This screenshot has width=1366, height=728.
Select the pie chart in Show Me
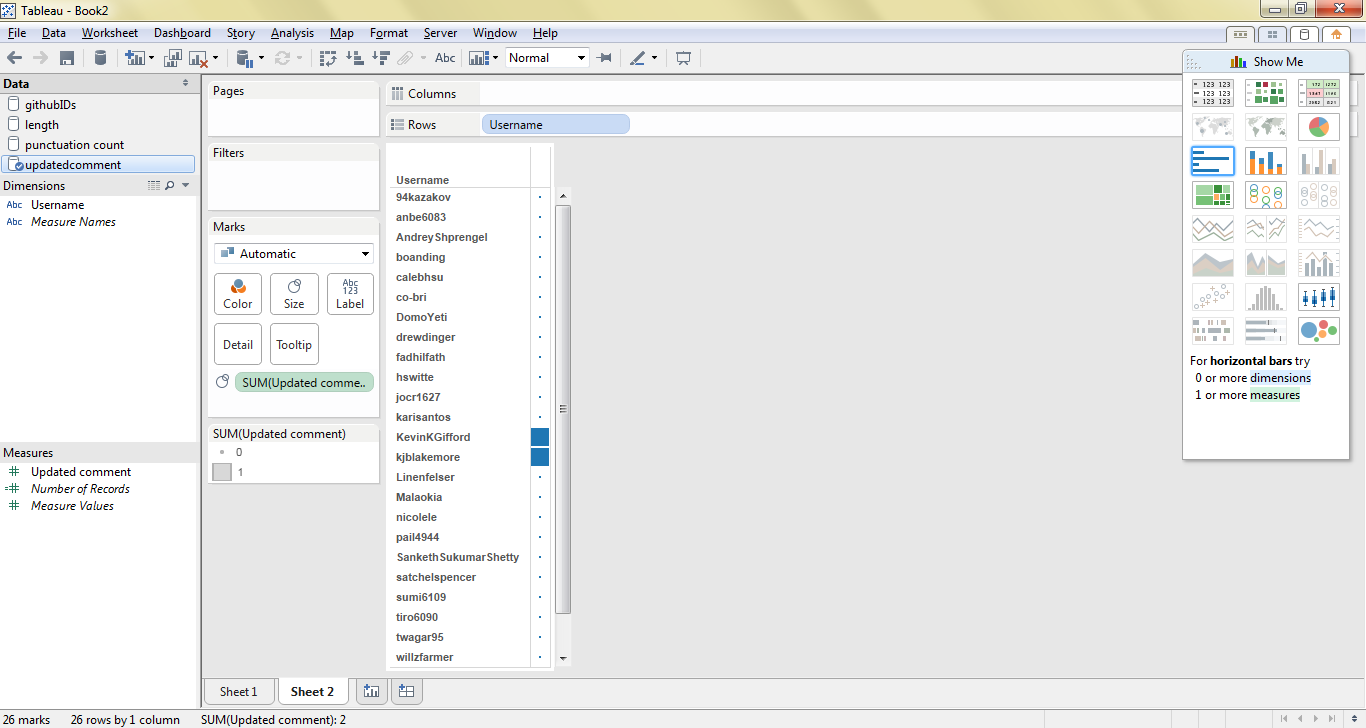[1319, 127]
